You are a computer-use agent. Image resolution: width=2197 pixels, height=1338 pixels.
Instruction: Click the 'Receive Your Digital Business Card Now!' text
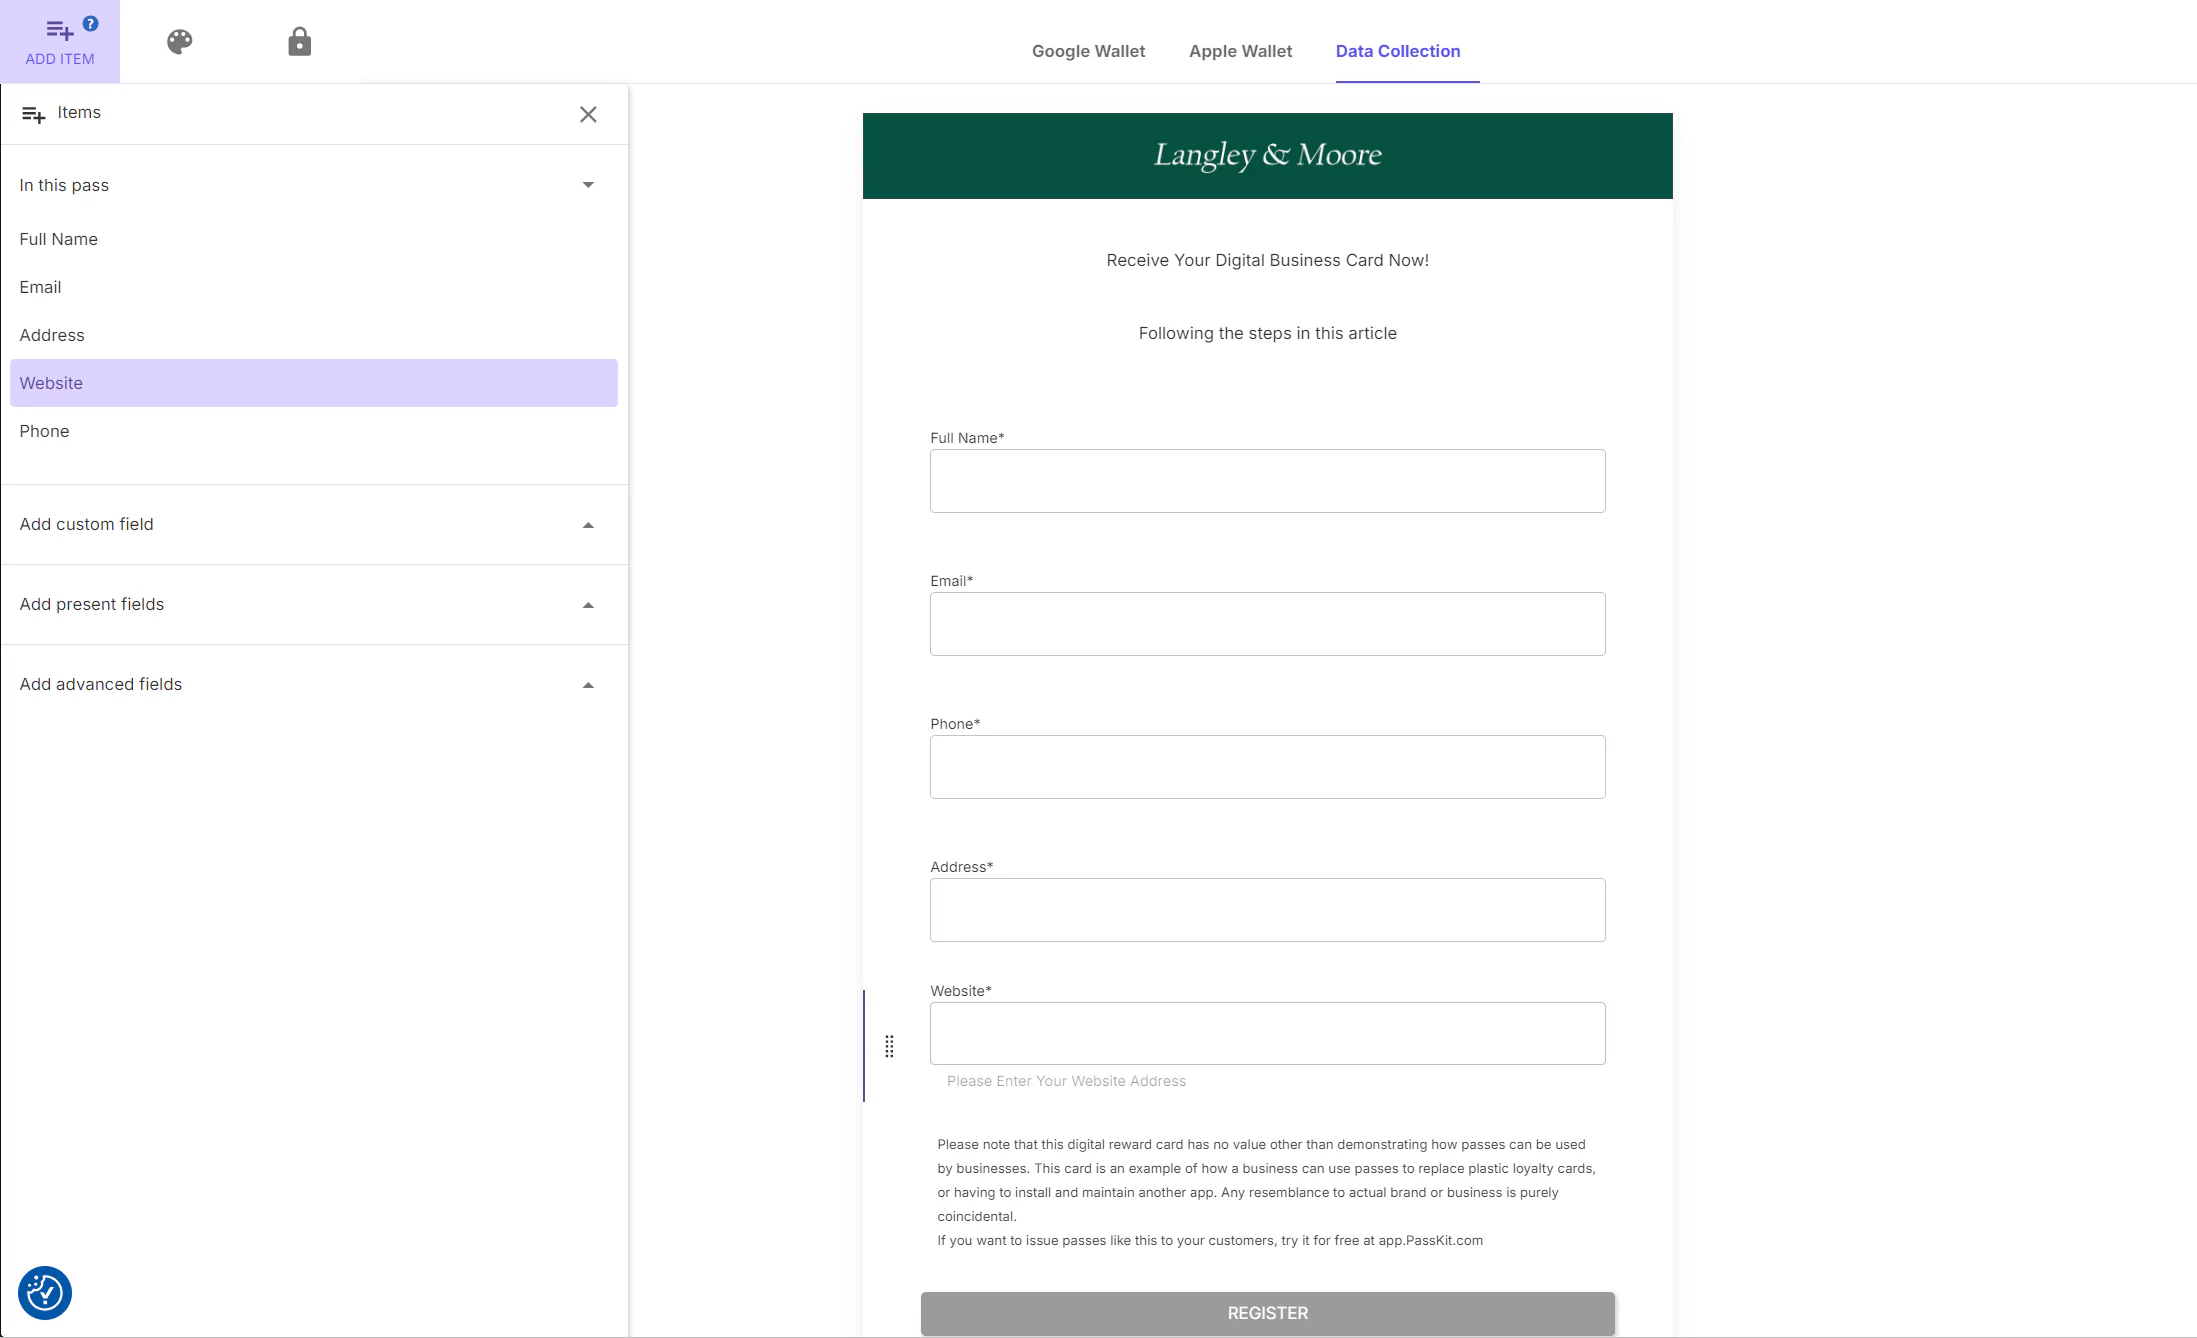tap(1267, 260)
